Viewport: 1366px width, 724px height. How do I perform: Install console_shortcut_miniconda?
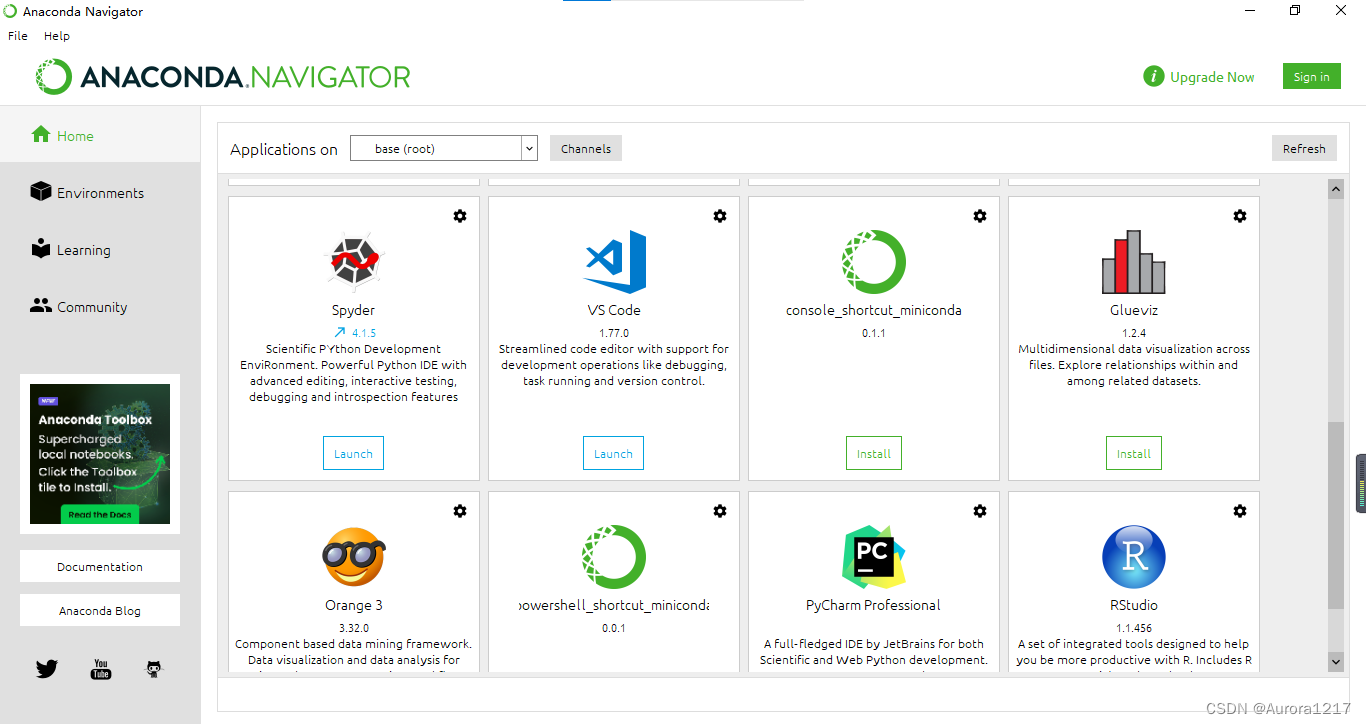[874, 453]
